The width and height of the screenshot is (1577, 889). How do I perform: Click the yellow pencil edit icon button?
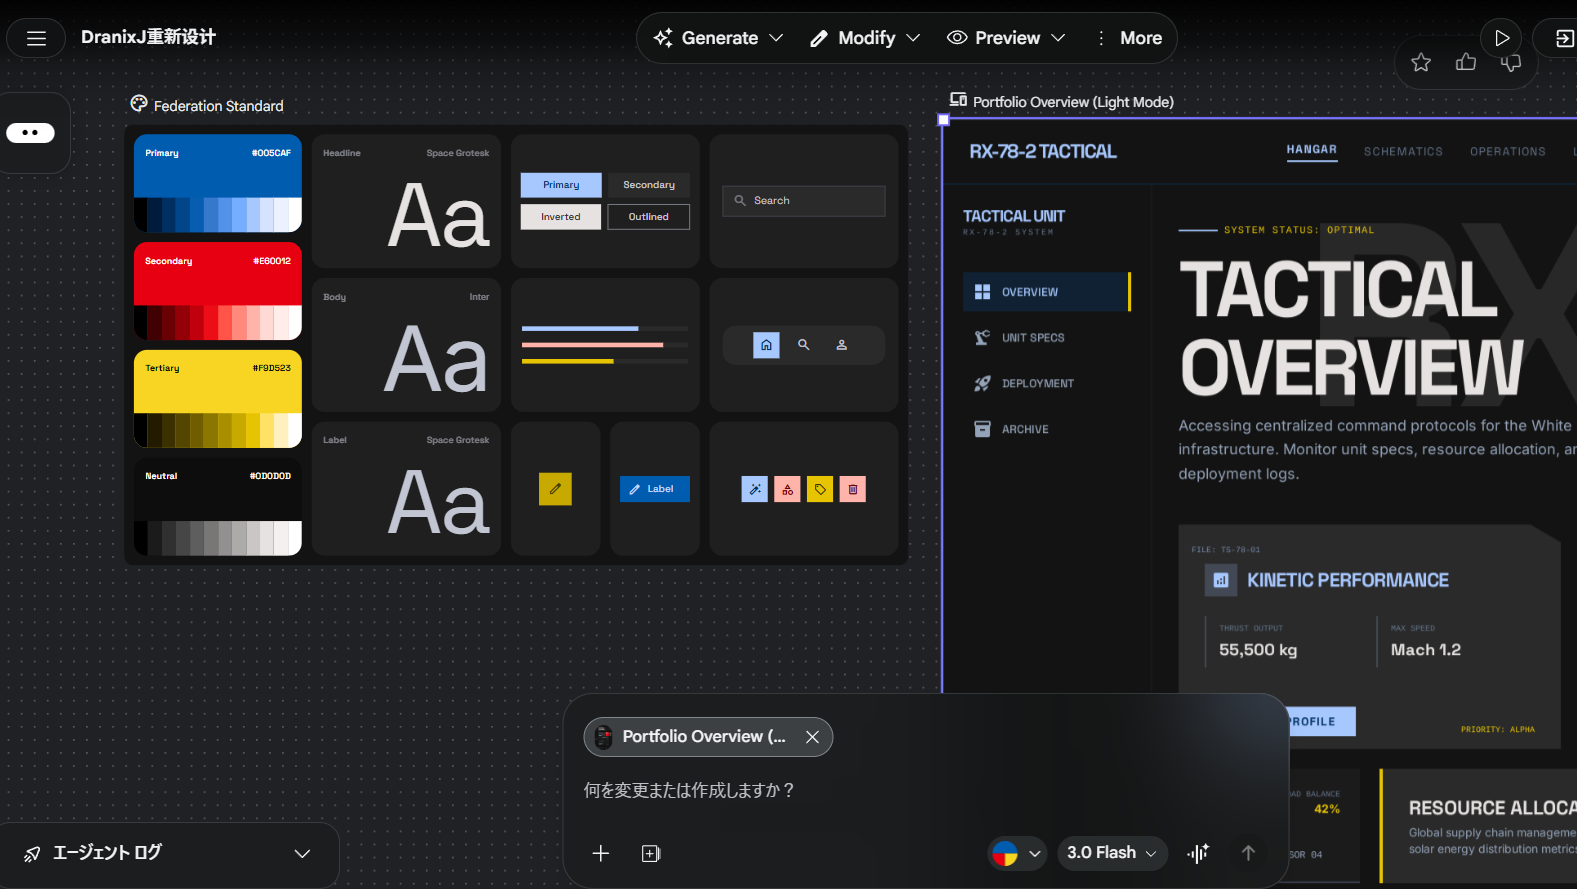(x=555, y=489)
